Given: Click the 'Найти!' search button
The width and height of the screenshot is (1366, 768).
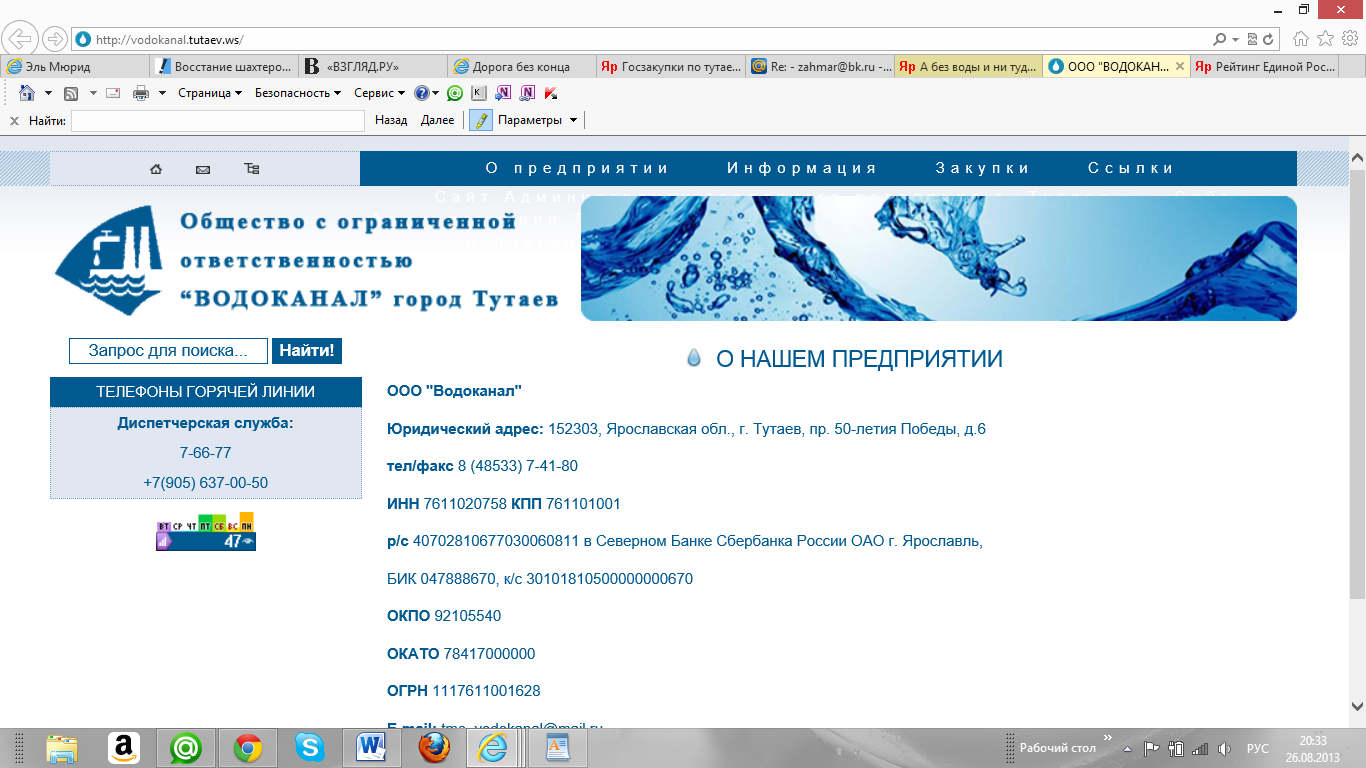Looking at the screenshot, I should click(x=307, y=351).
